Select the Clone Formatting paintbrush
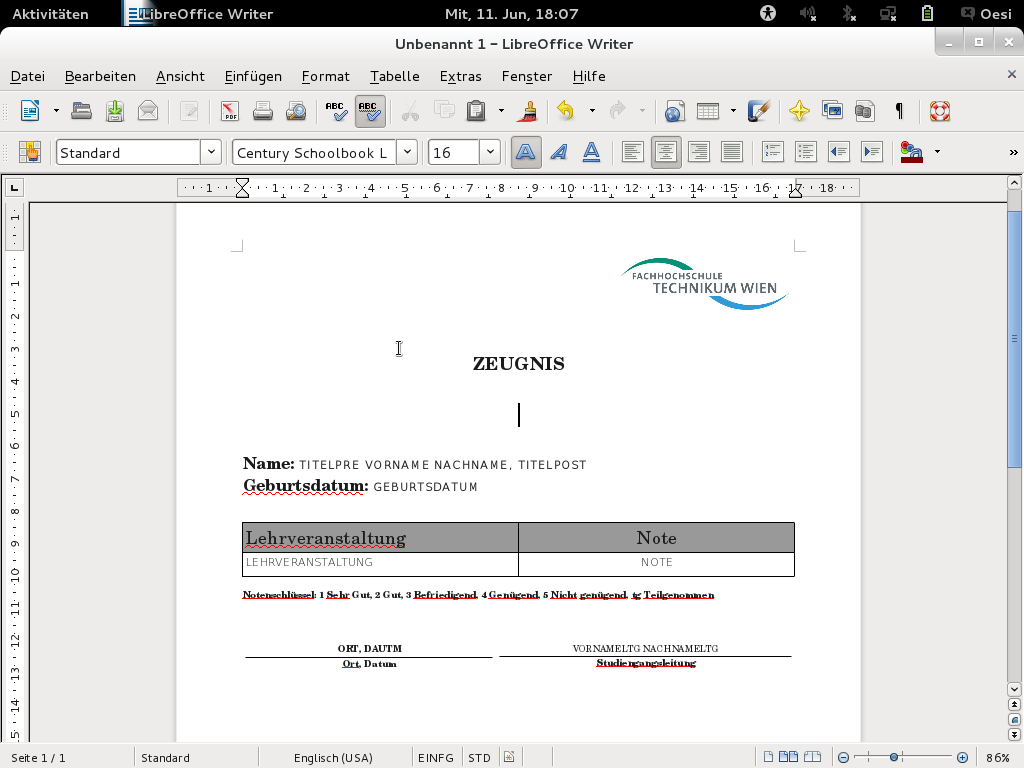The image size is (1024, 768). pos(529,111)
